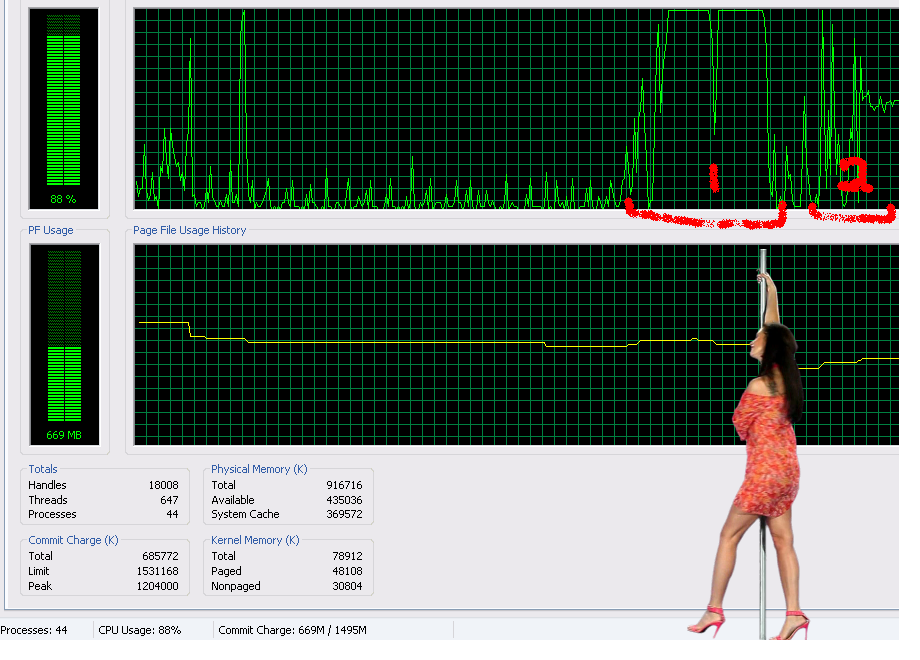This screenshot has width=920, height=660.
Task: Click the Threads count 647
Action: (x=169, y=500)
